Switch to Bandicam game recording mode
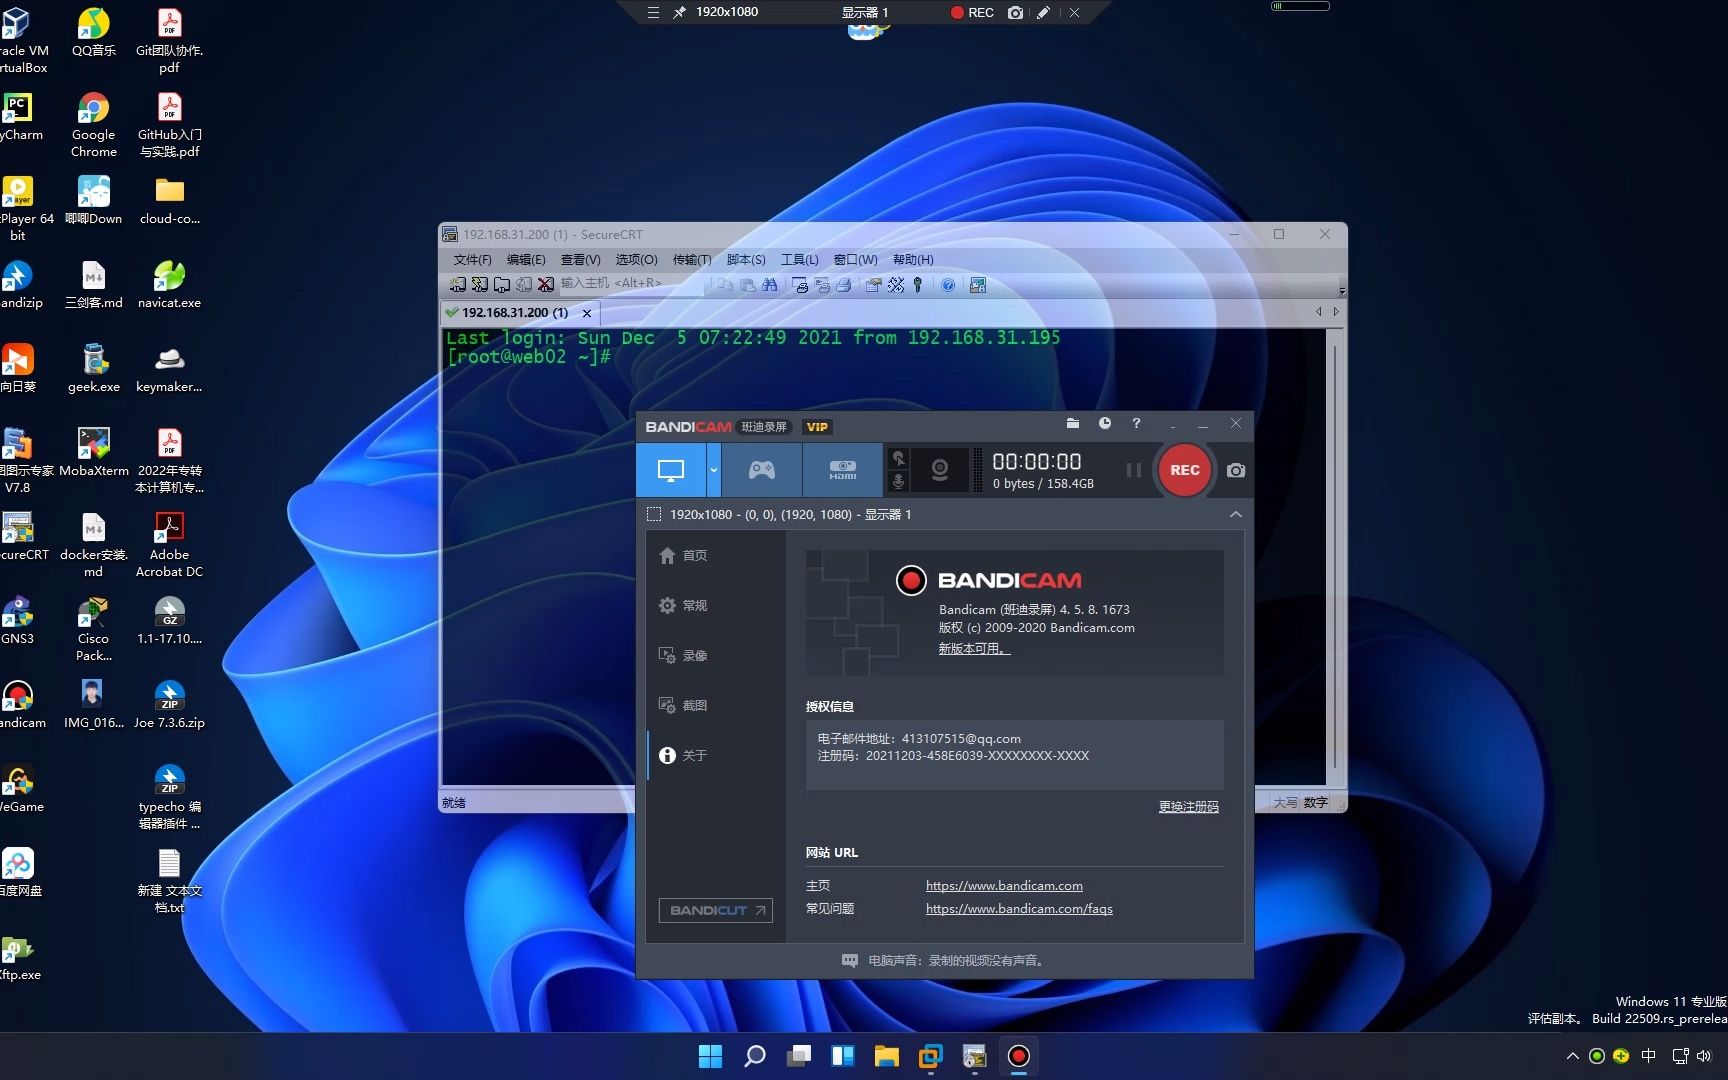The height and width of the screenshot is (1080, 1728). 762,470
